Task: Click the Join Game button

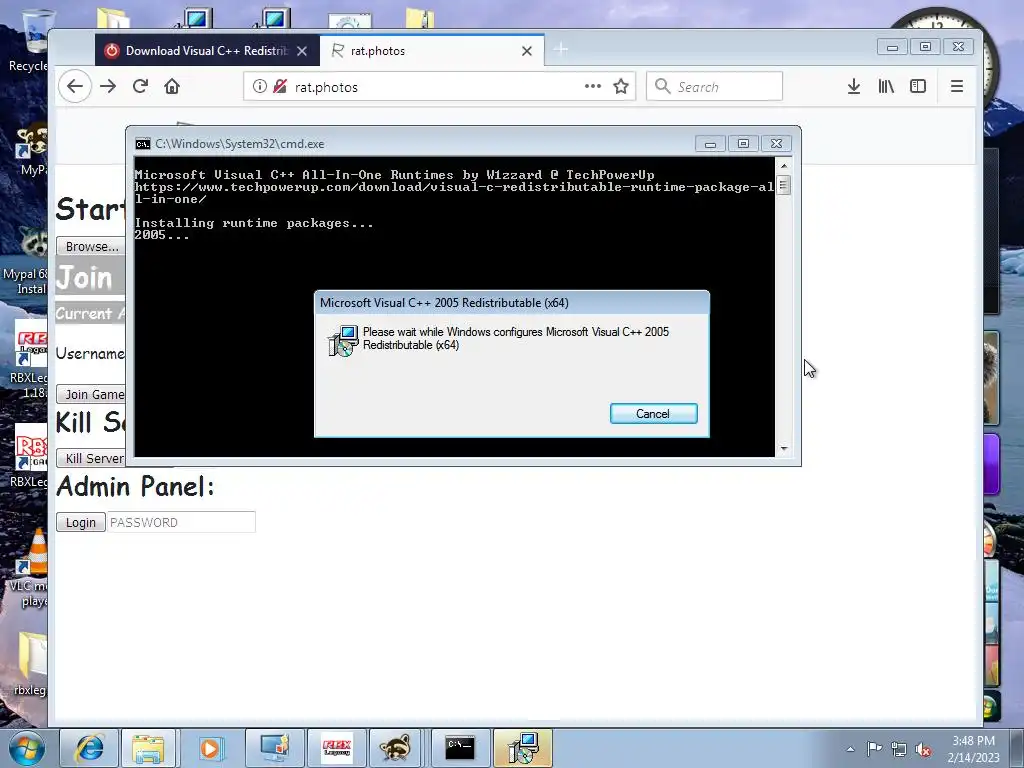Action: coord(92,394)
